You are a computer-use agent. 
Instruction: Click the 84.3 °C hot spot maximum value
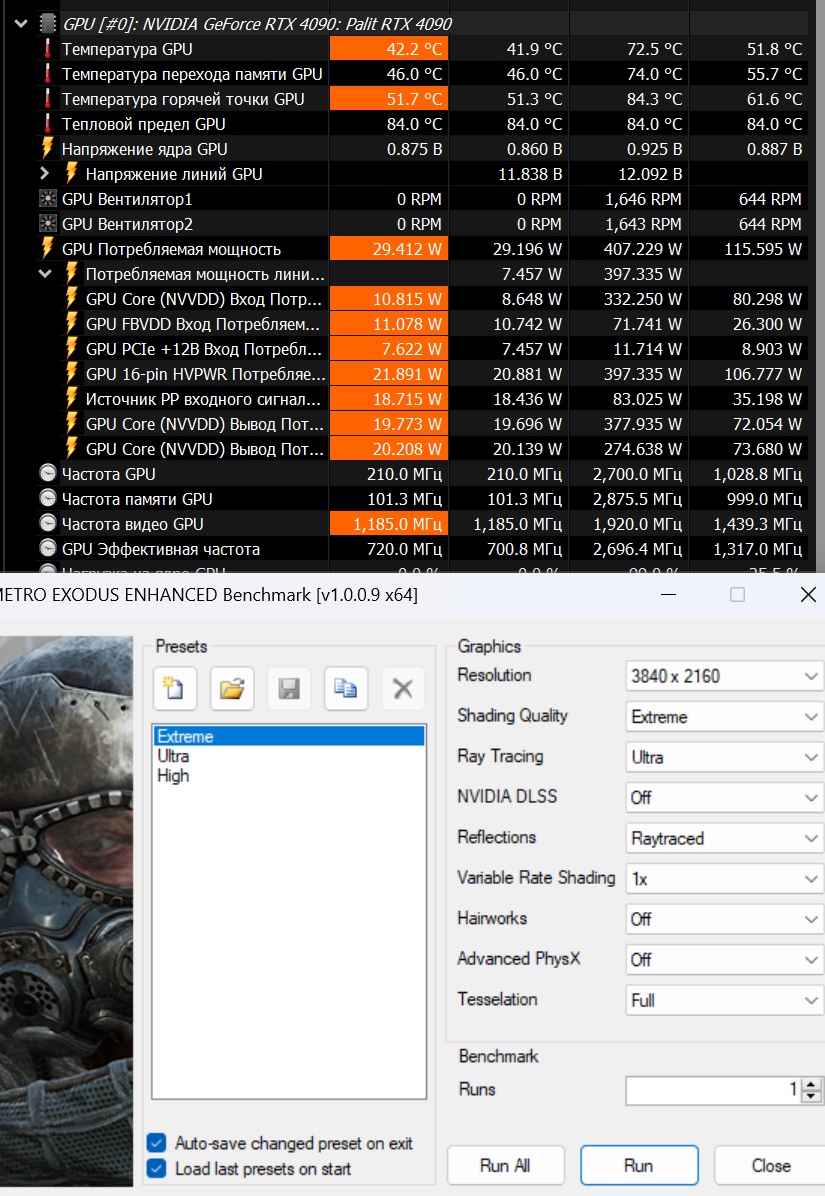pos(654,99)
